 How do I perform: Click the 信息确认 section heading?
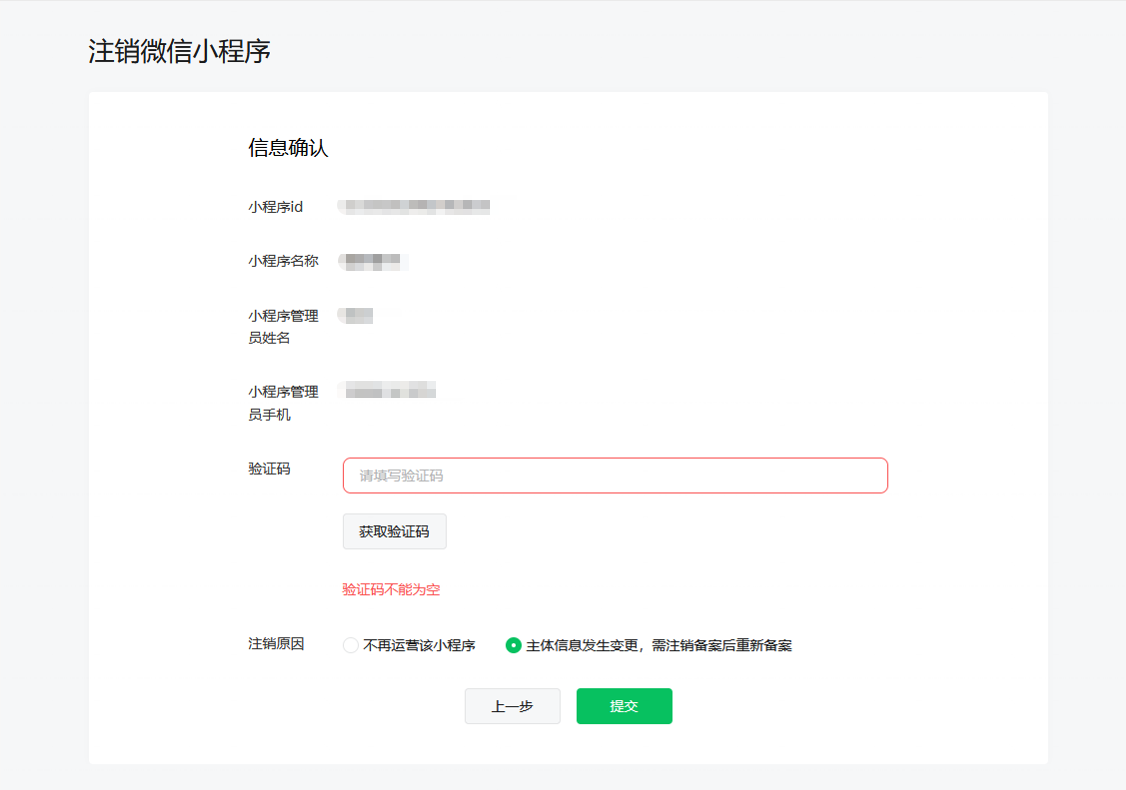coord(288,148)
